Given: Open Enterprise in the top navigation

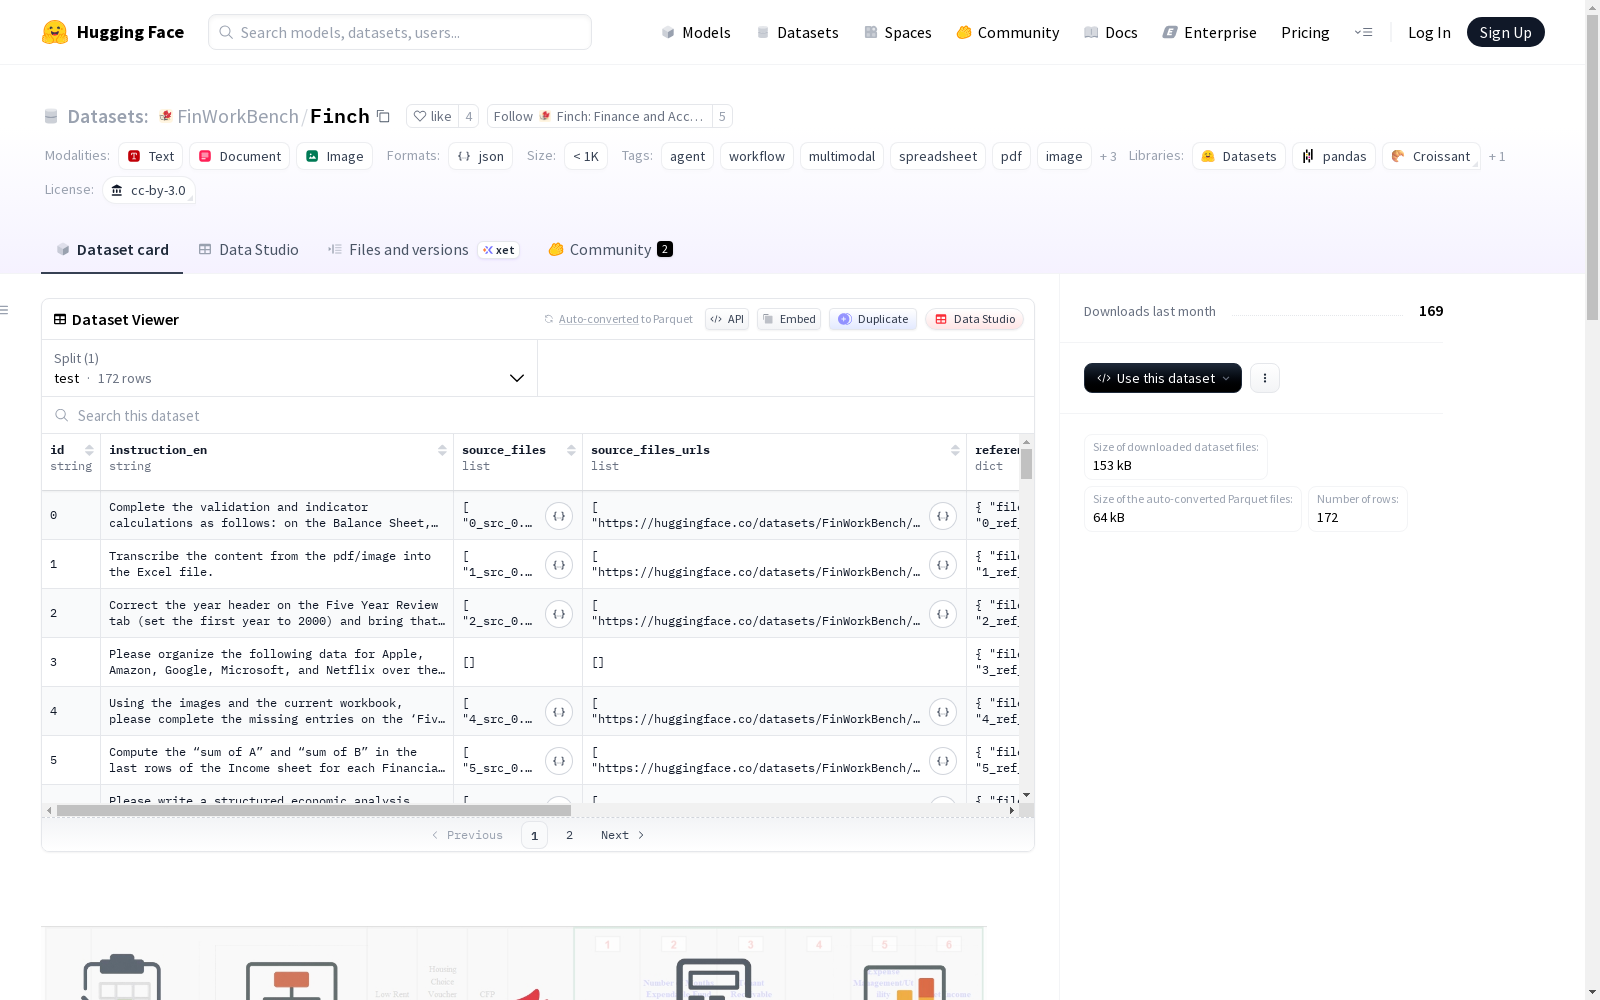Looking at the screenshot, I should pyautogui.click(x=1209, y=32).
